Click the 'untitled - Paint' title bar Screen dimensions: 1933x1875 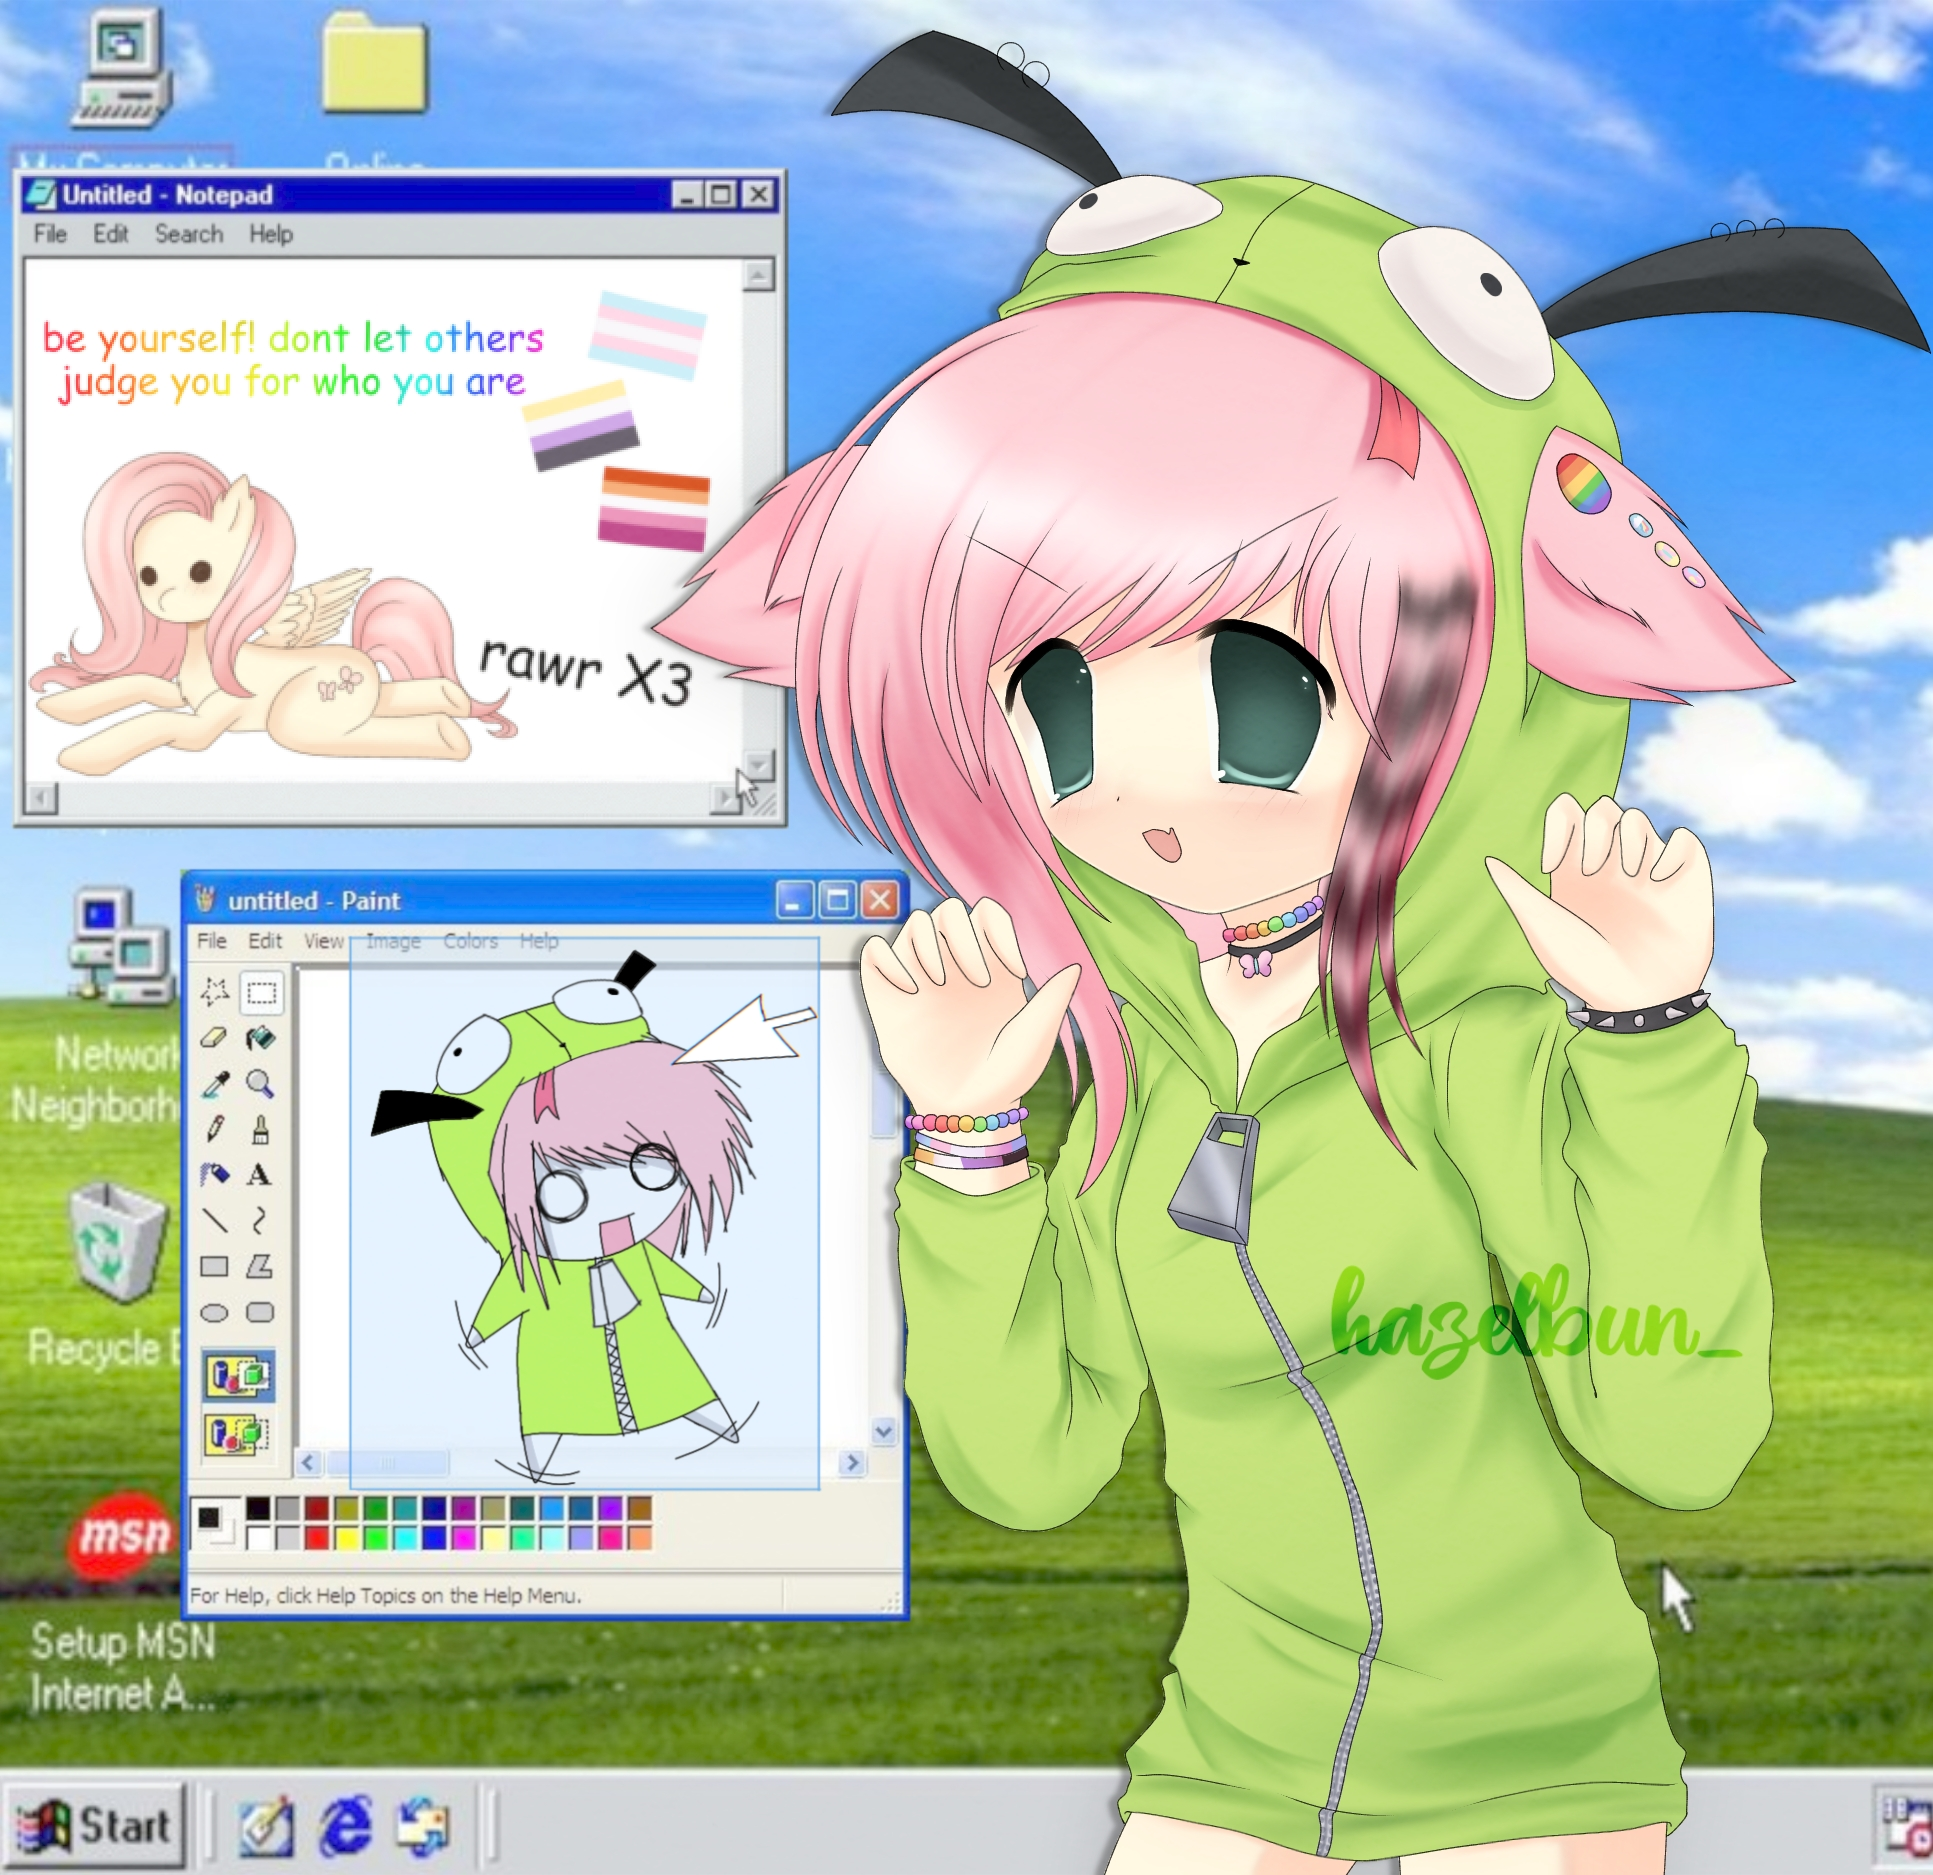pos(545,900)
